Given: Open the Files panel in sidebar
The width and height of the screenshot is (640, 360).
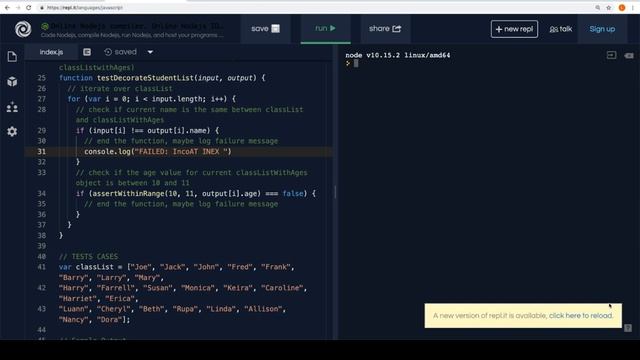Looking at the screenshot, I should coord(12,56).
